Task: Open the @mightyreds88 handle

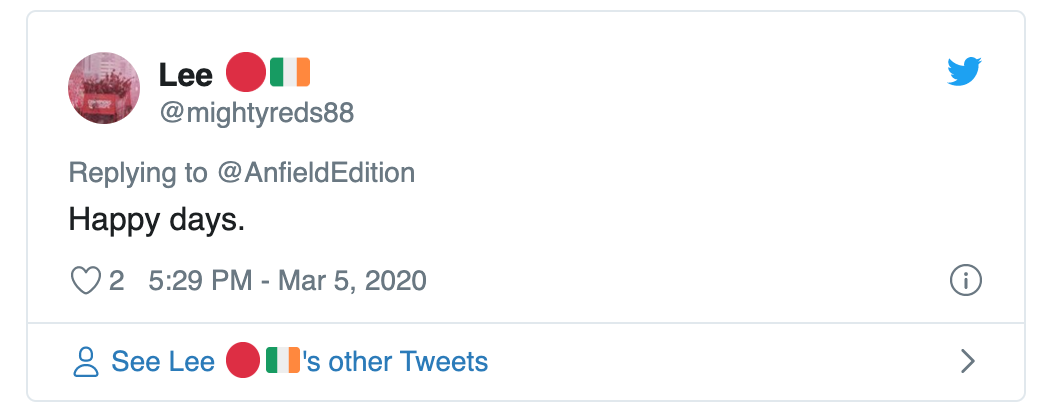Action: coord(257,113)
